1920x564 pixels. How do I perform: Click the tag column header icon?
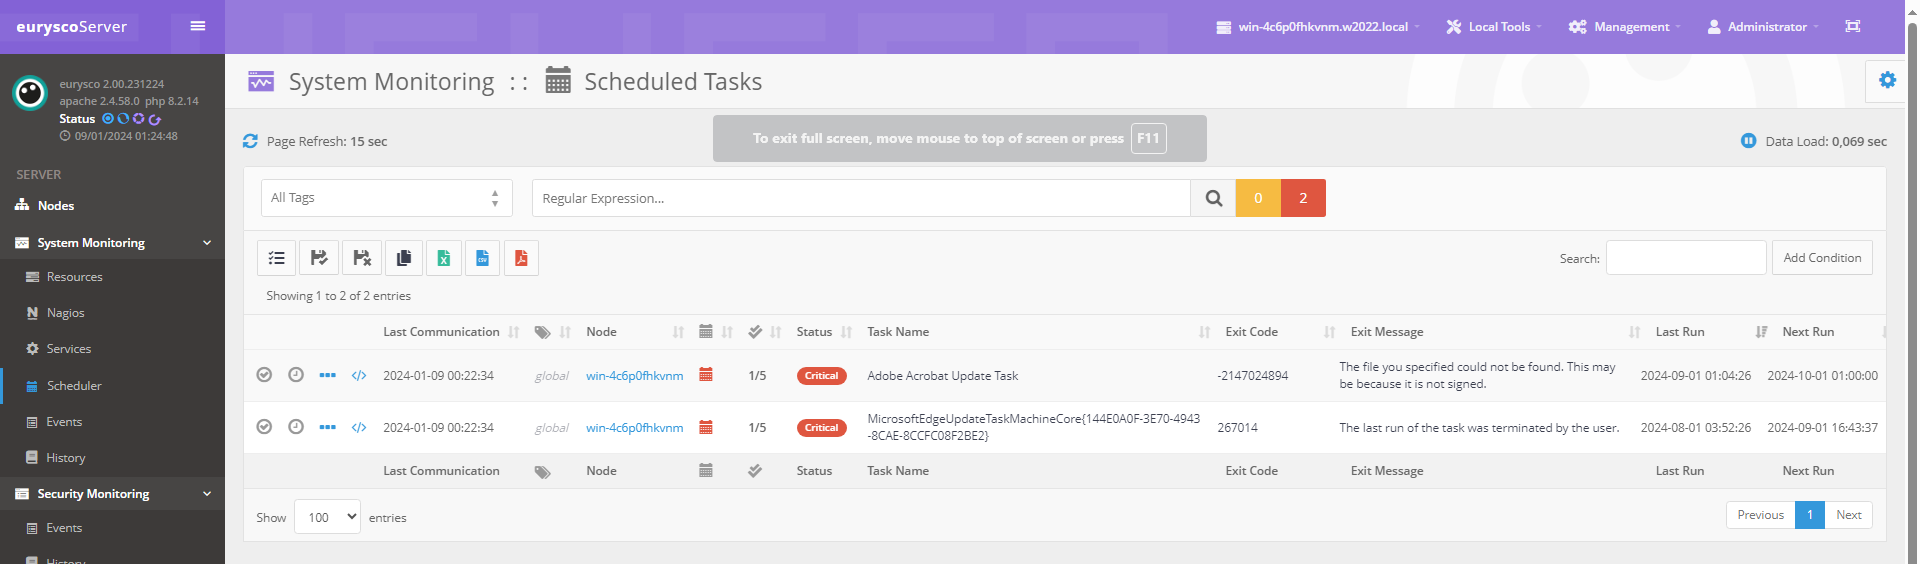[x=542, y=332]
